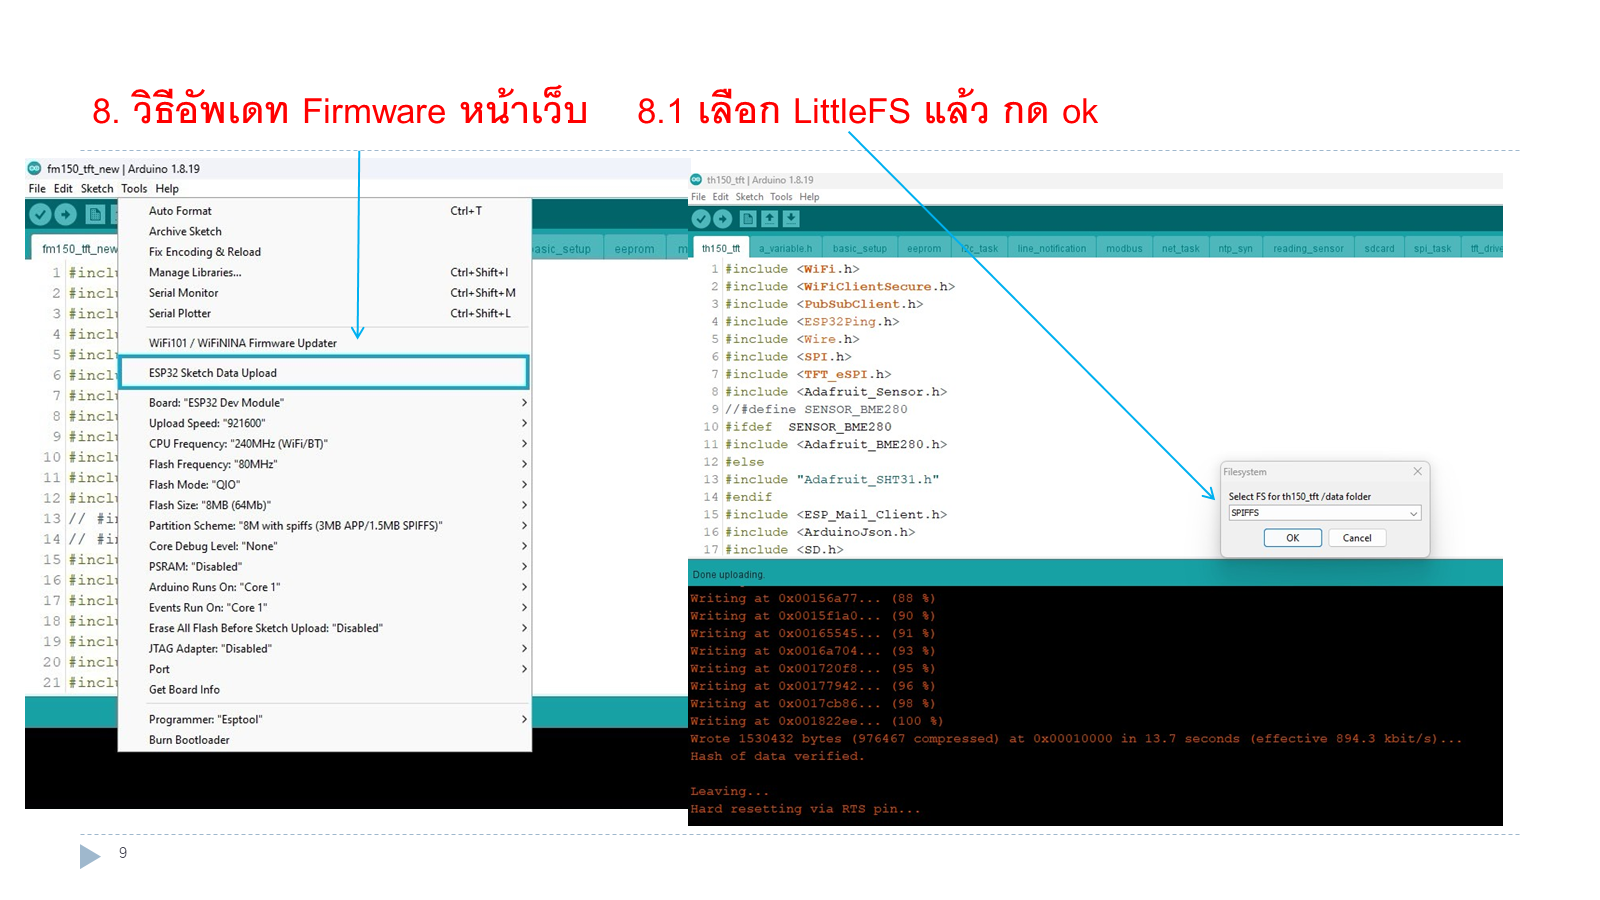Select Auto Format in Tools menu
Screen dimensions: 1600x900
324,211
